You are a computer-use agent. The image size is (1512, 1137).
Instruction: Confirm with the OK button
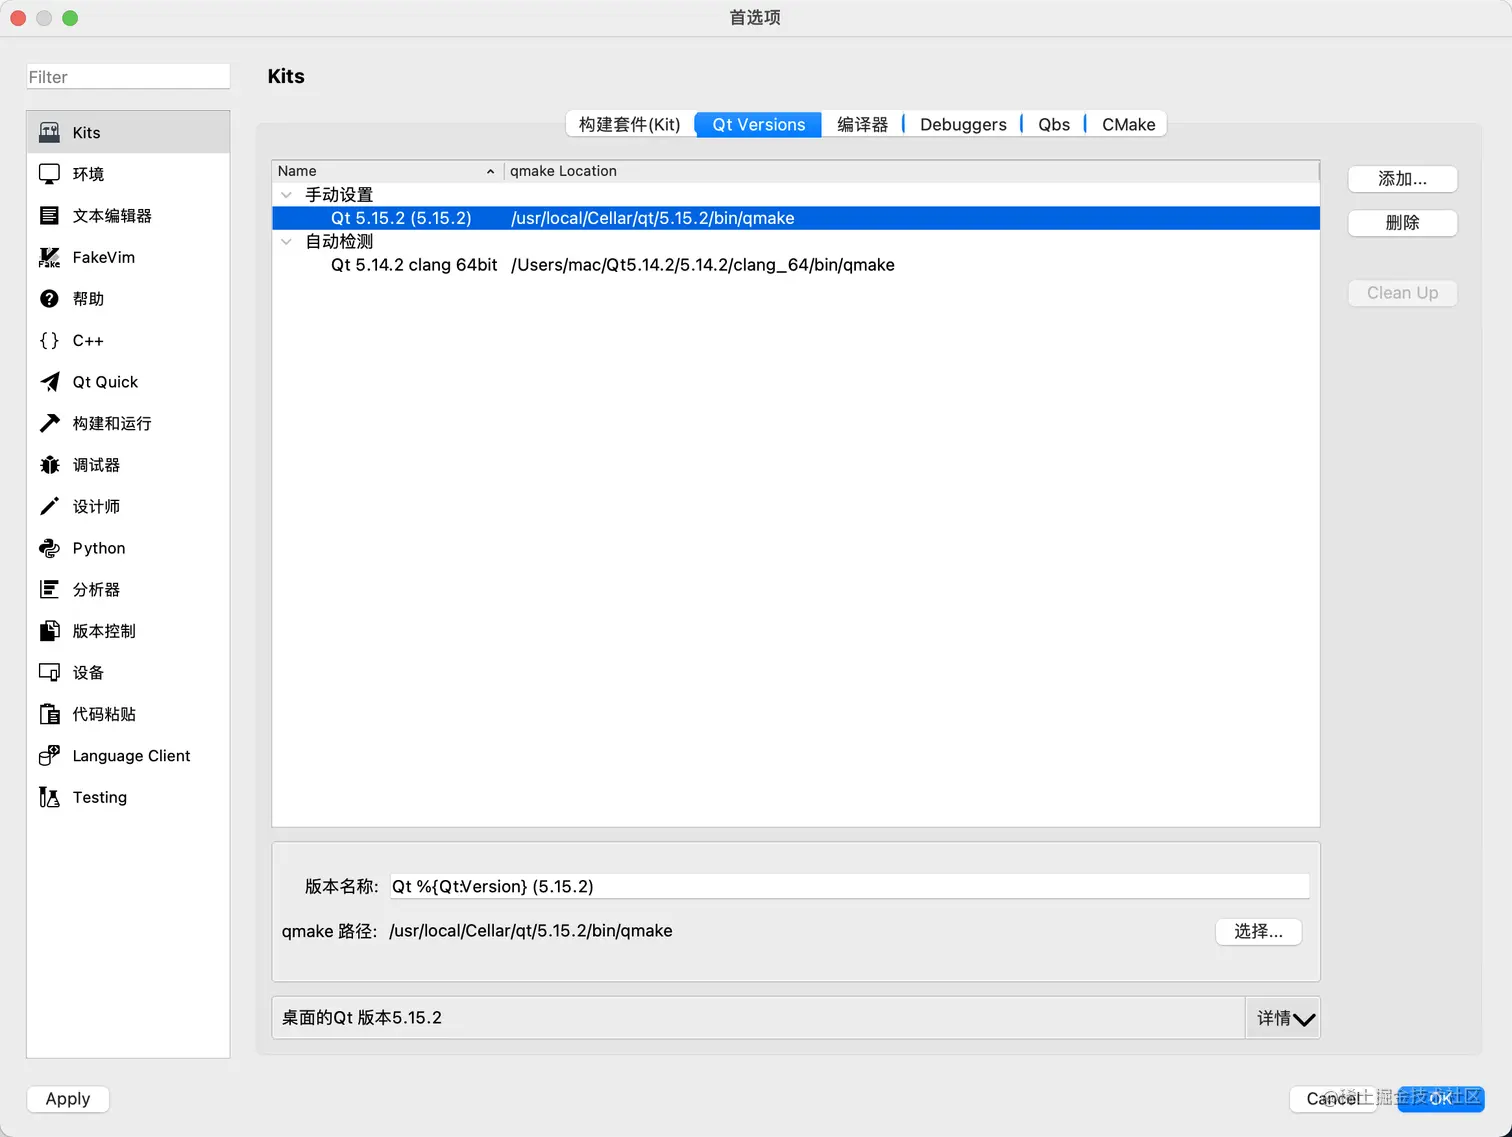point(1440,1099)
